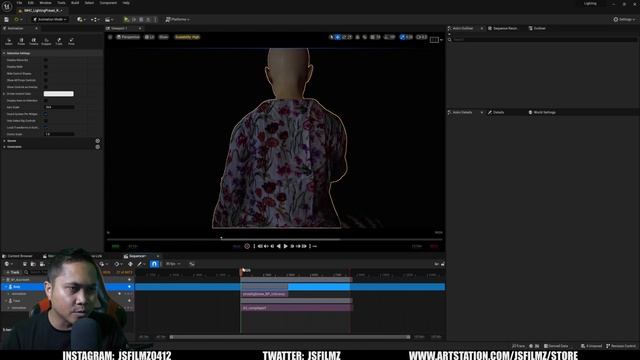
Task: Click the Sequencer horizontal scrollbar
Action: click(290, 337)
